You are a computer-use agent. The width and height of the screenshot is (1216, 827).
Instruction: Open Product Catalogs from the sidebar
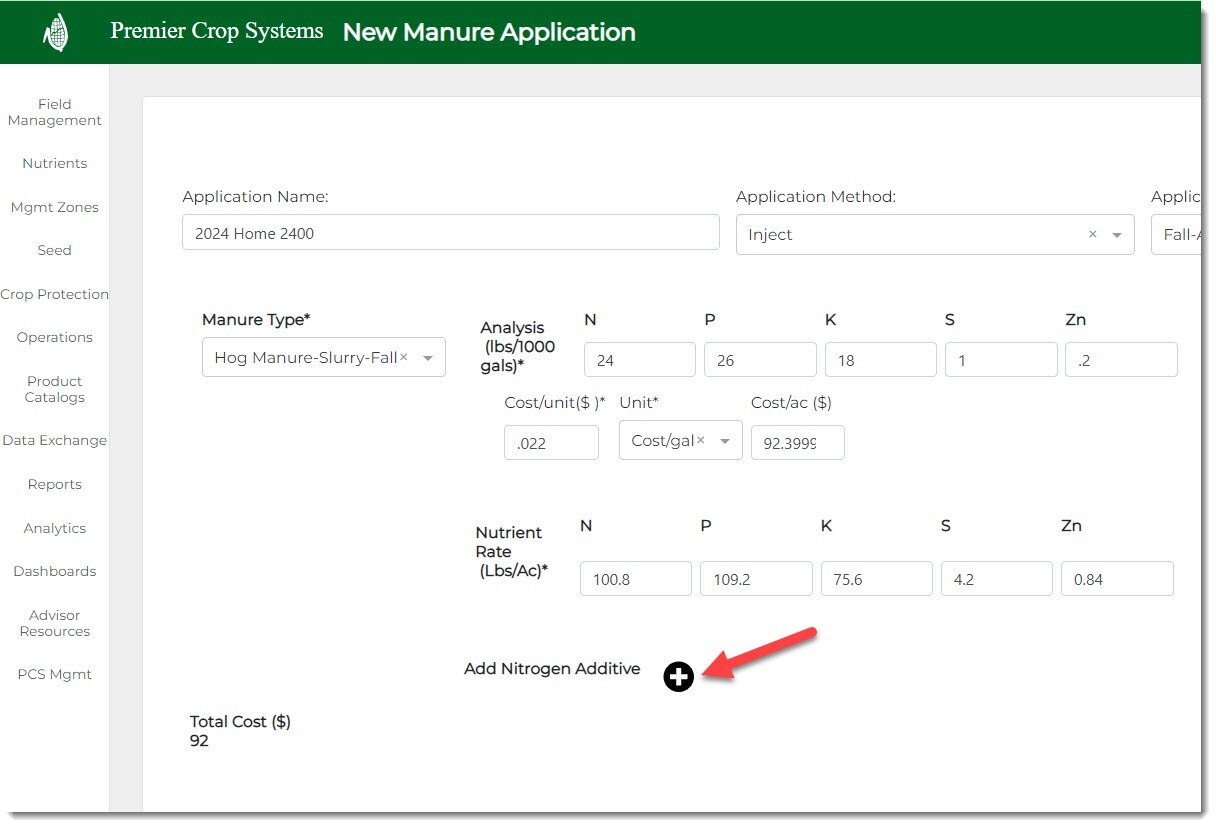point(55,389)
